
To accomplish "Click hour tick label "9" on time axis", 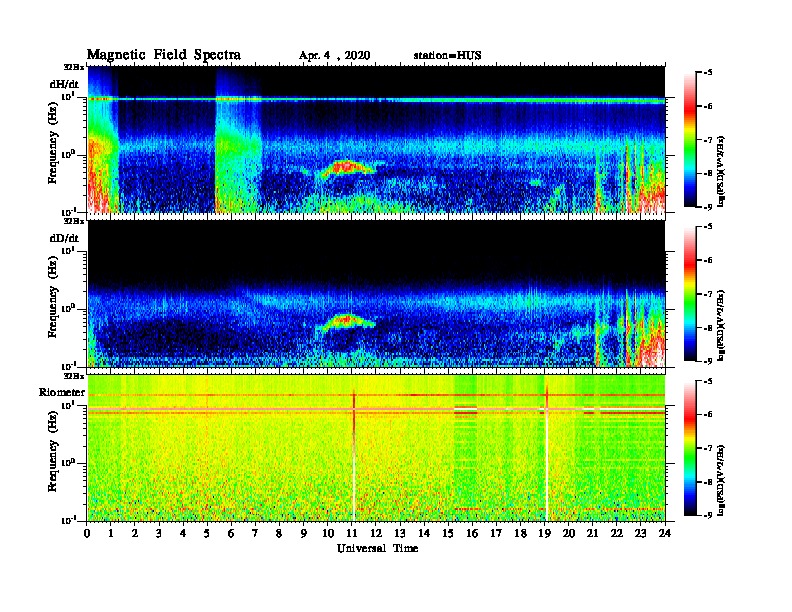I will pyautogui.click(x=304, y=533).
